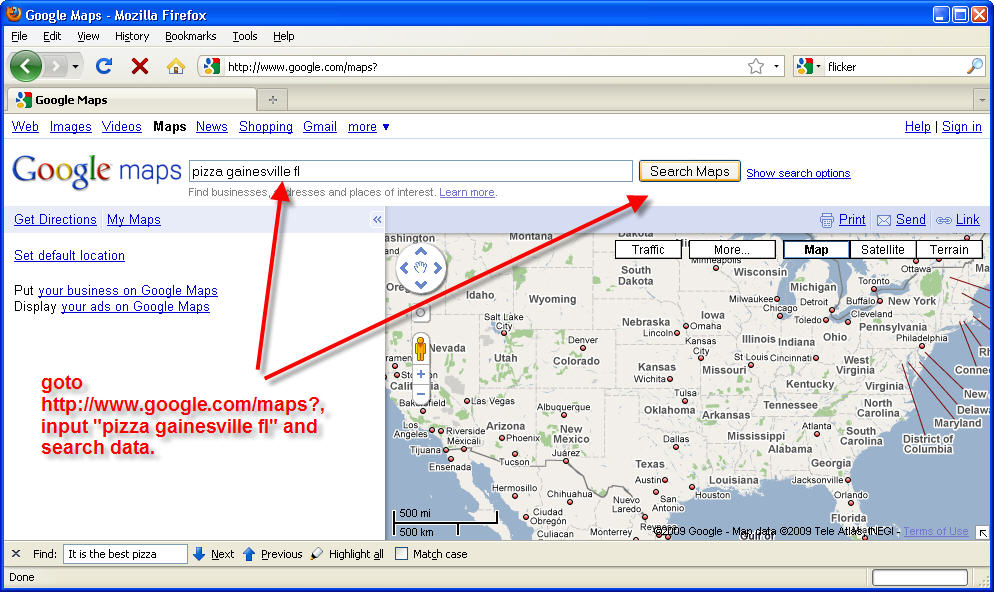The height and width of the screenshot is (592, 994).
Task: Switch to Terrain view
Action: (949, 250)
